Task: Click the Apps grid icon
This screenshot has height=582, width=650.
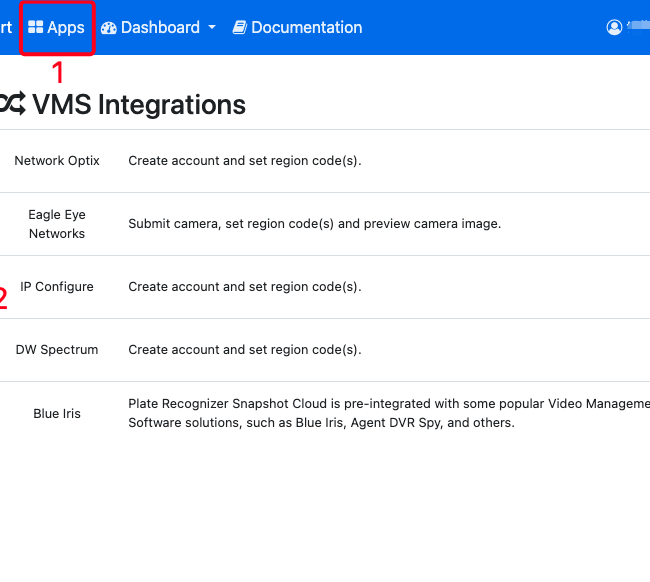Action: (35, 27)
